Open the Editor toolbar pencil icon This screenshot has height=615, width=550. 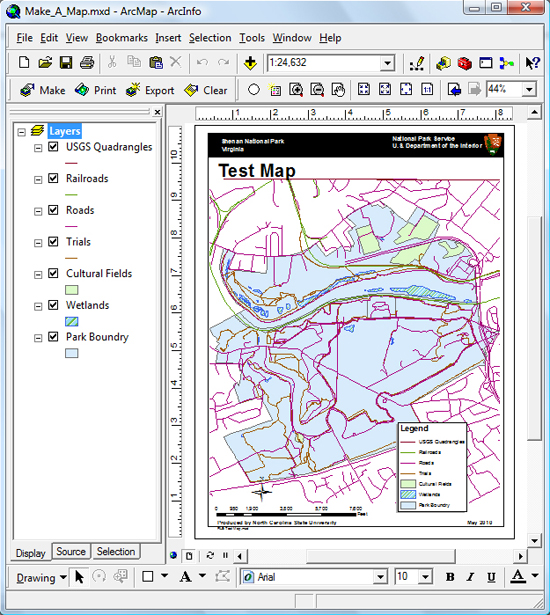(417, 63)
